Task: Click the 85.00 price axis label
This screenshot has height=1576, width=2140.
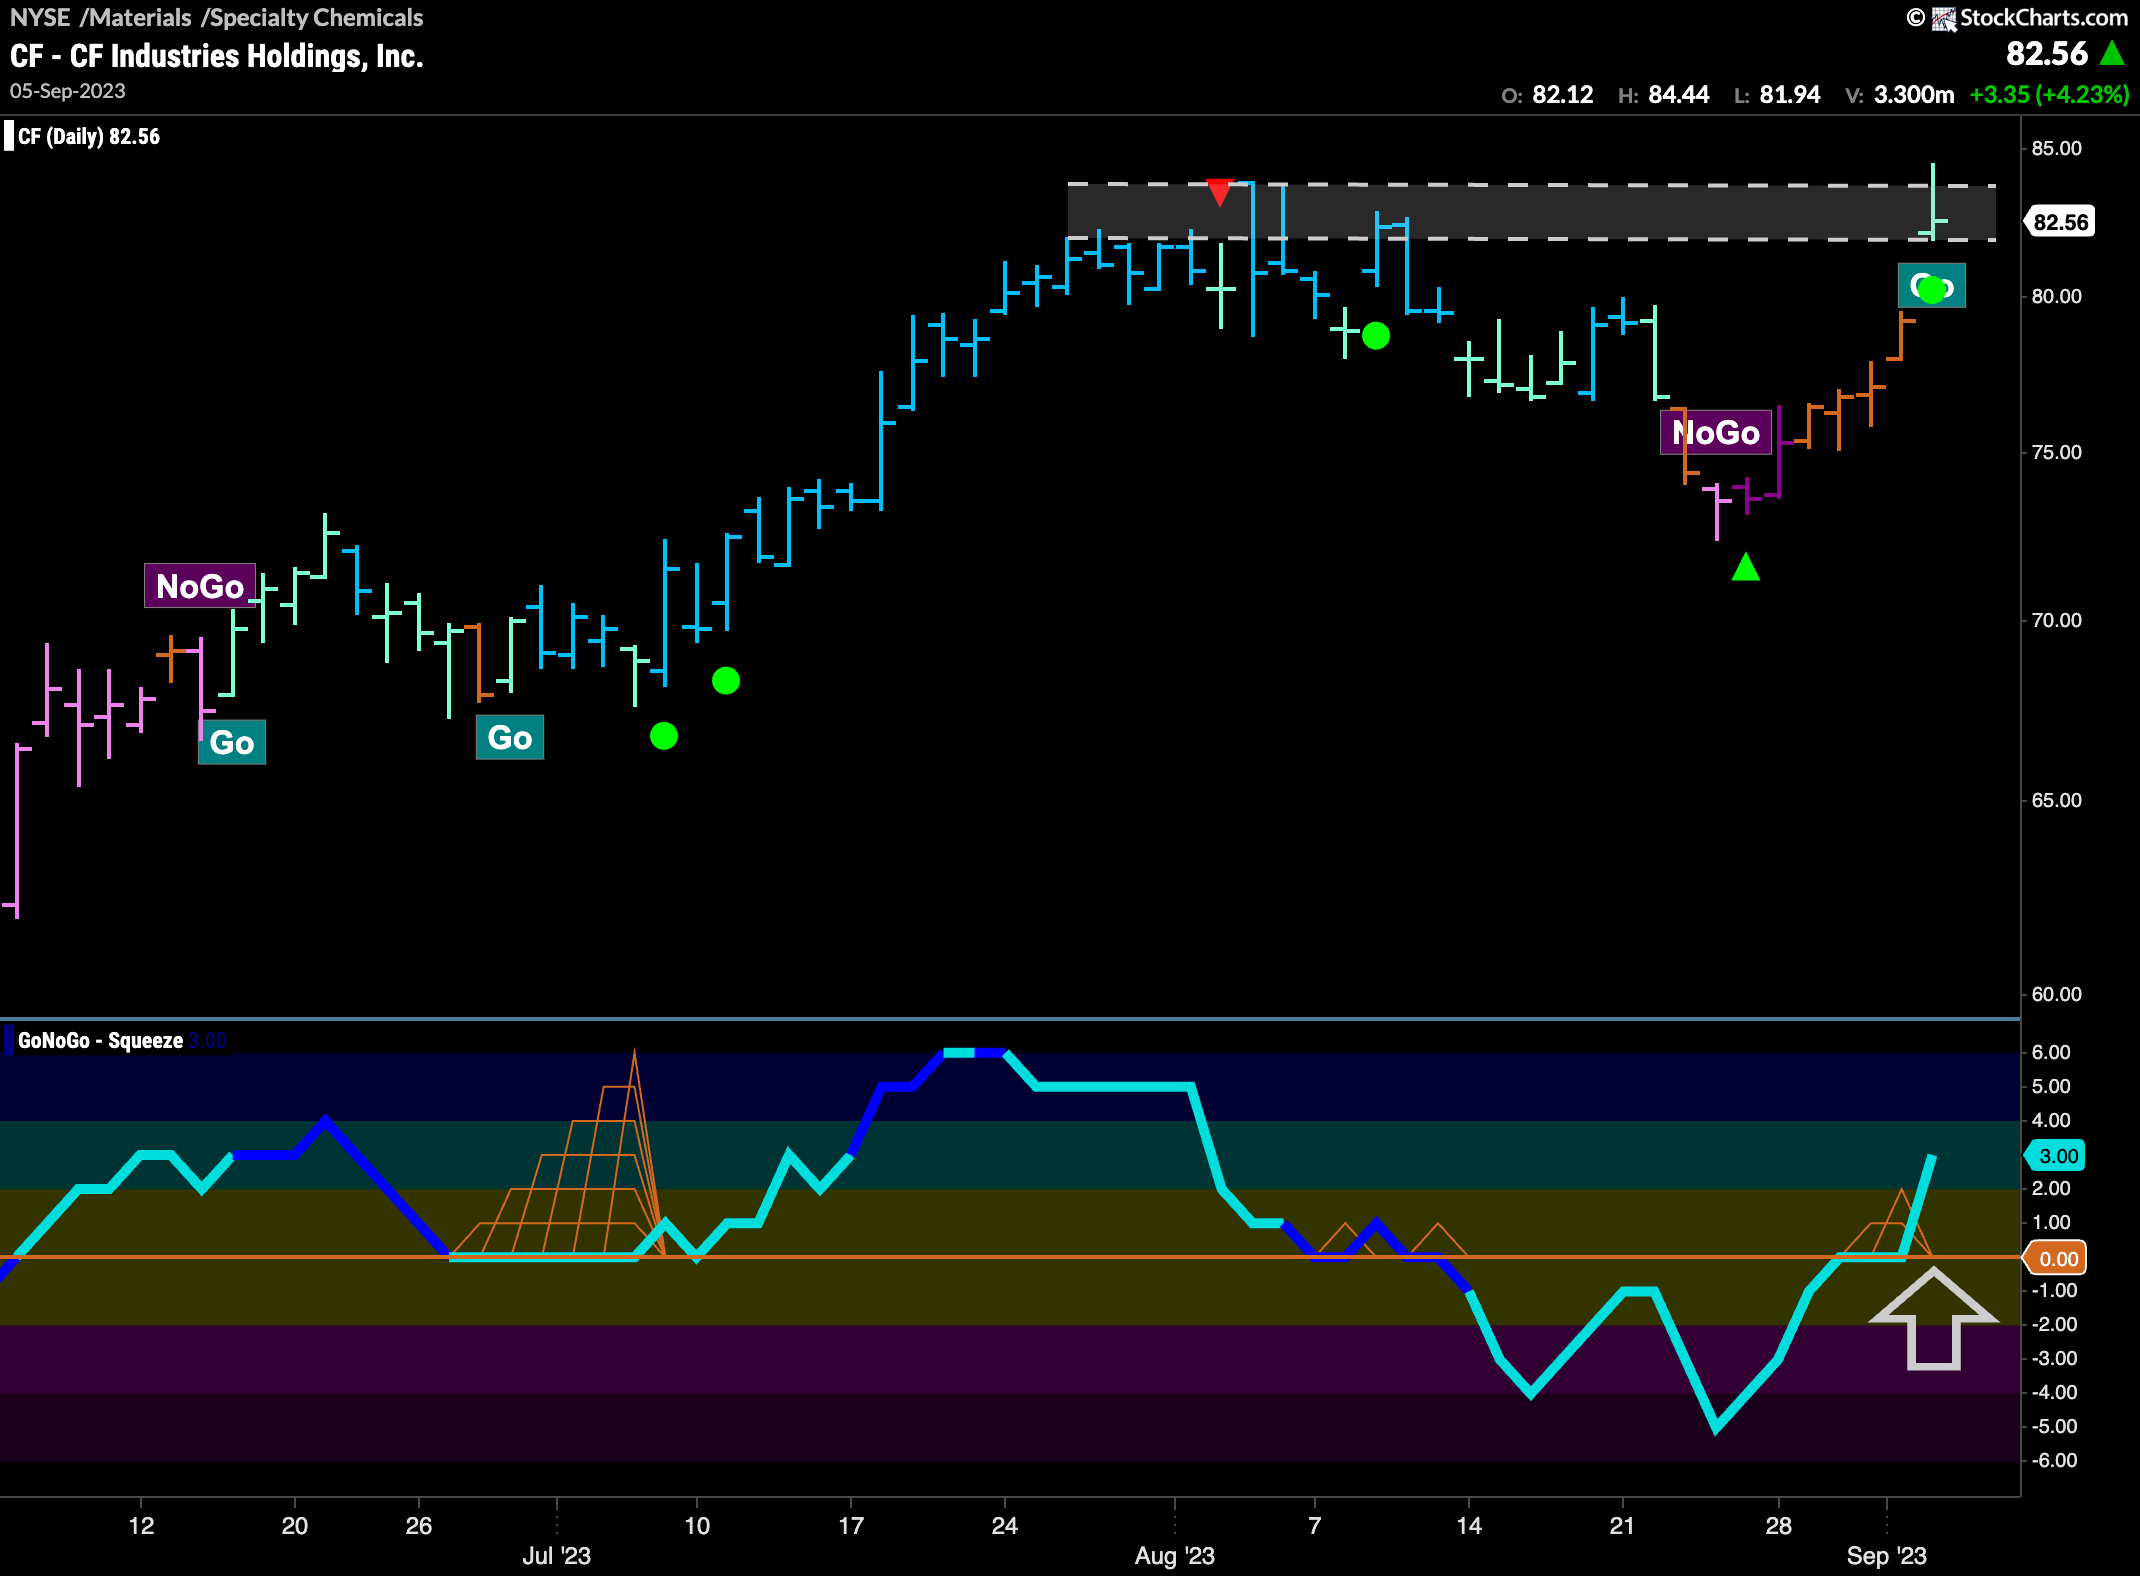Action: (x=2057, y=148)
